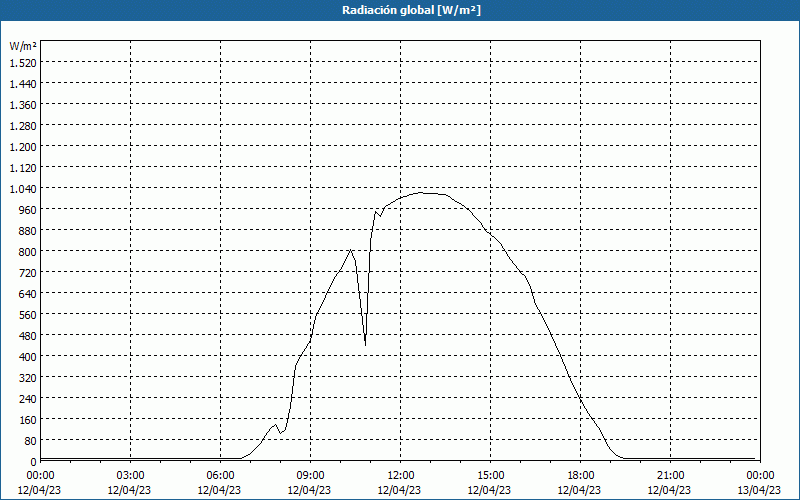800x500 pixels.
Task: Select the 400 y-axis value
Action: [x=28, y=357]
